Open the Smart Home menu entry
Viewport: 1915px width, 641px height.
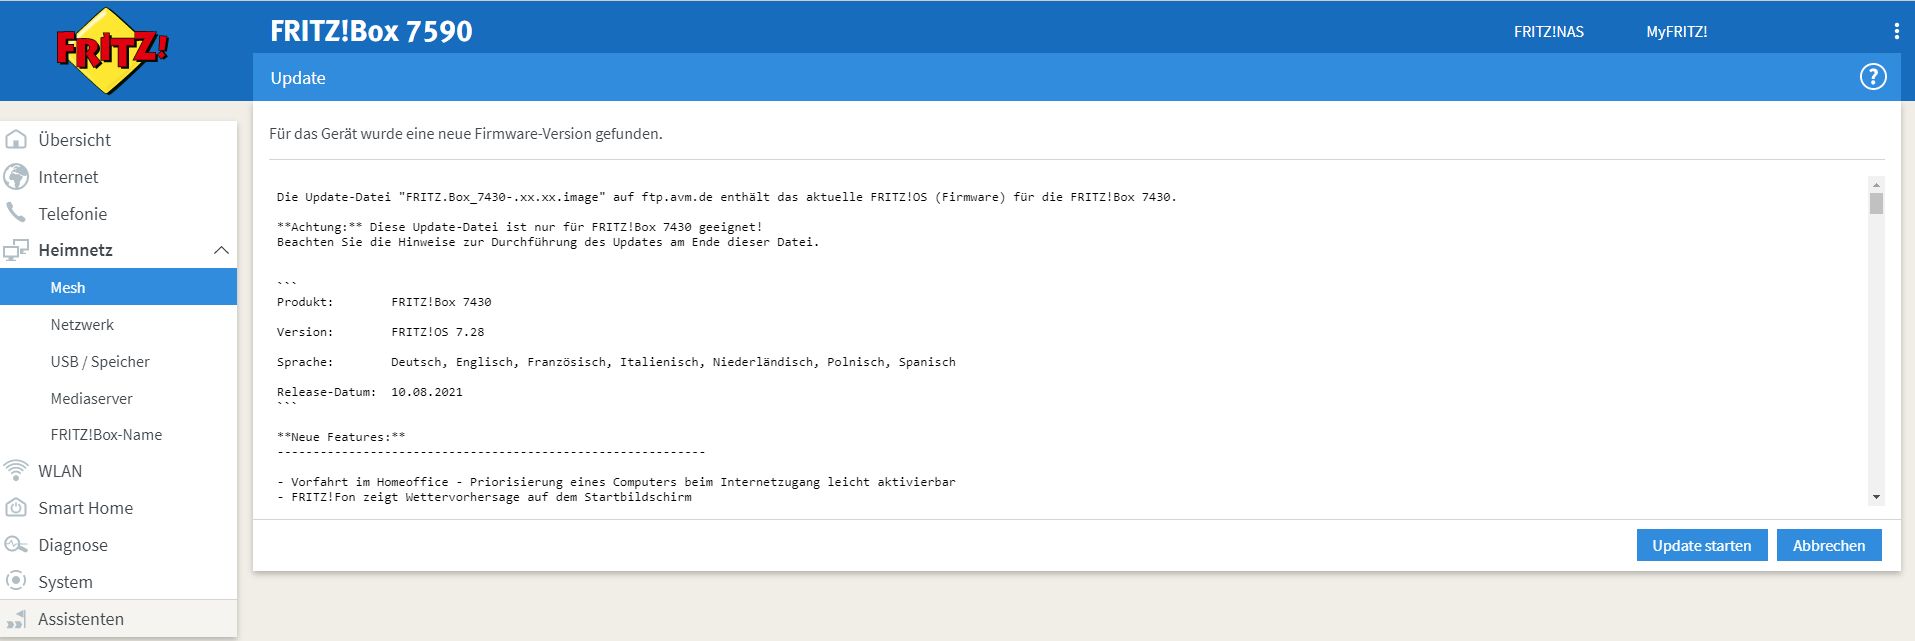pyautogui.click(x=85, y=508)
